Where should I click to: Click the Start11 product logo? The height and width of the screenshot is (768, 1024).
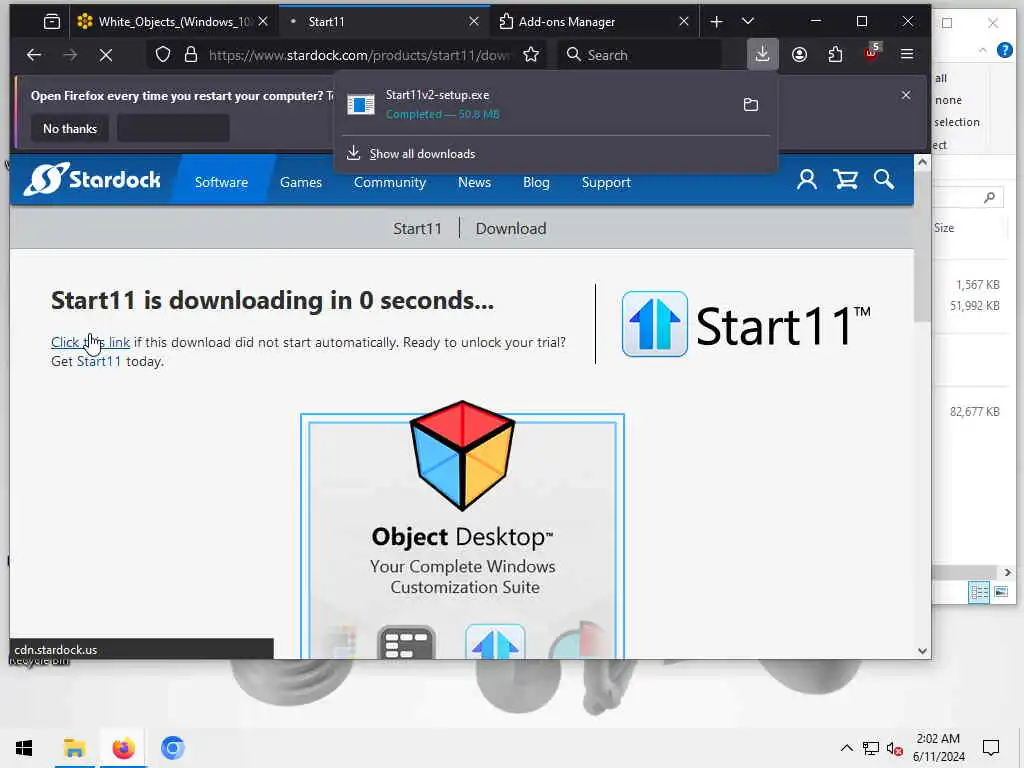[x=746, y=325]
